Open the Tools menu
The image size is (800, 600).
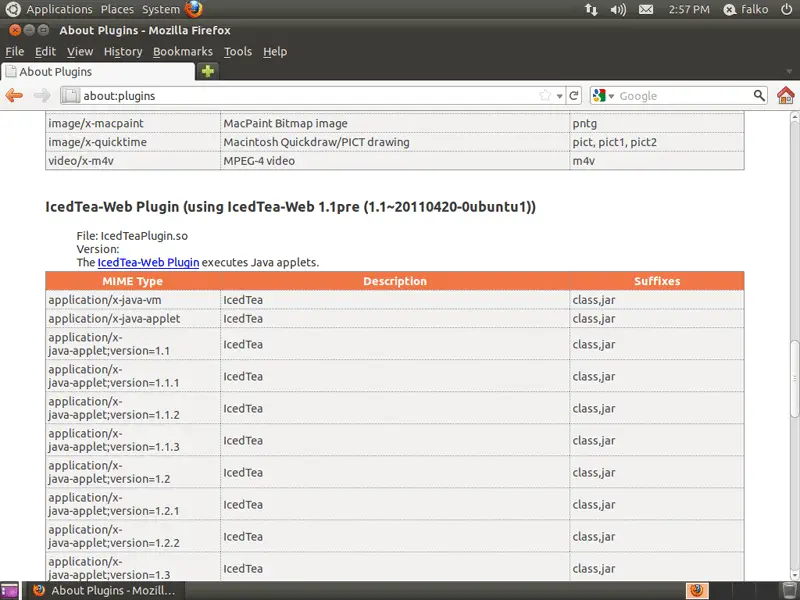[238, 52]
